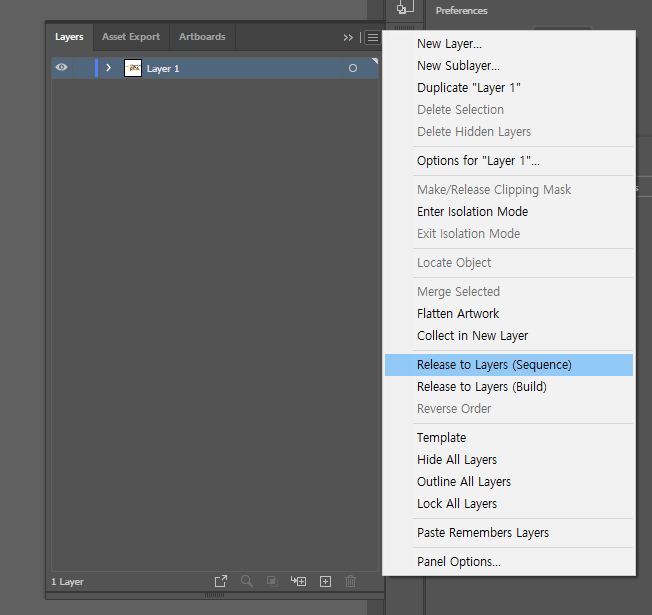The width and height of the screenshot is (652, 615).
Task: Choose Flatten Artwork
Action: pos(509,314)
